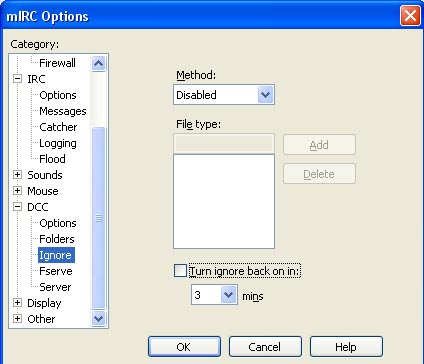The image size is (424, 364).
Task: Select Folders under DCC
Action: point(57,239)
